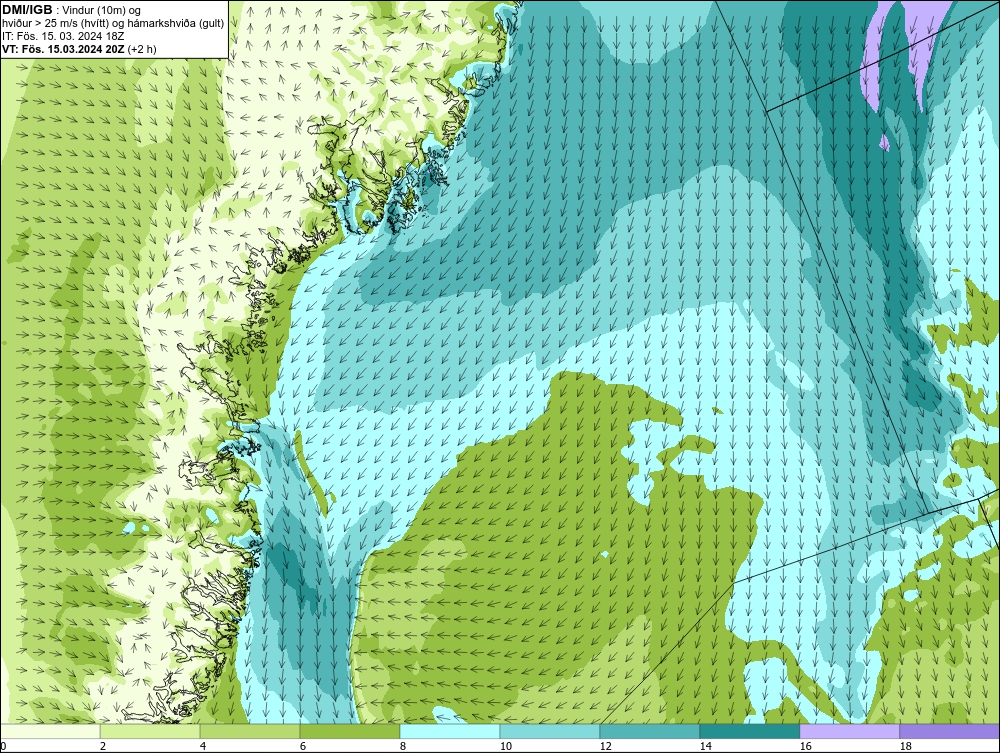Click the 12–14 m/s teal legend swatch
The height and width of the screenshot is (753, 1000).
[649, 731]
